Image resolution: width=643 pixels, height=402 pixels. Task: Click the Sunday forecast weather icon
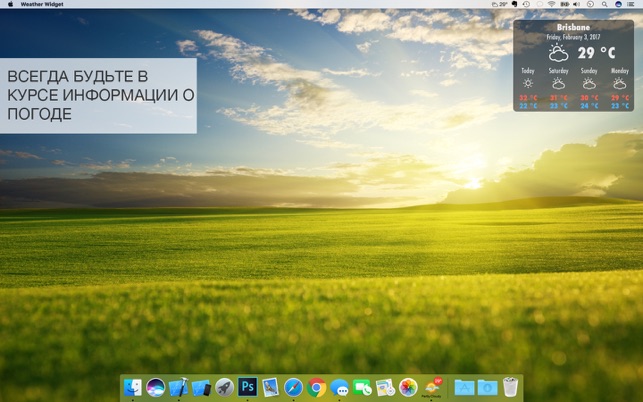[x=589, y=84]
